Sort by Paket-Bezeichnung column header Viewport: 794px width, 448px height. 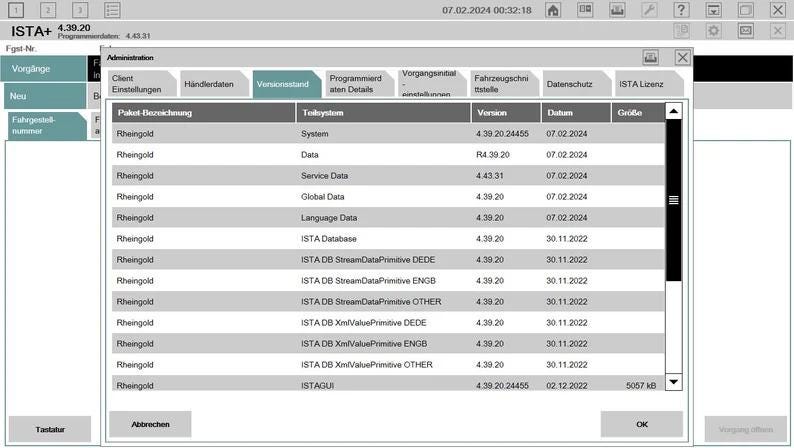click(x=204, y=113)
